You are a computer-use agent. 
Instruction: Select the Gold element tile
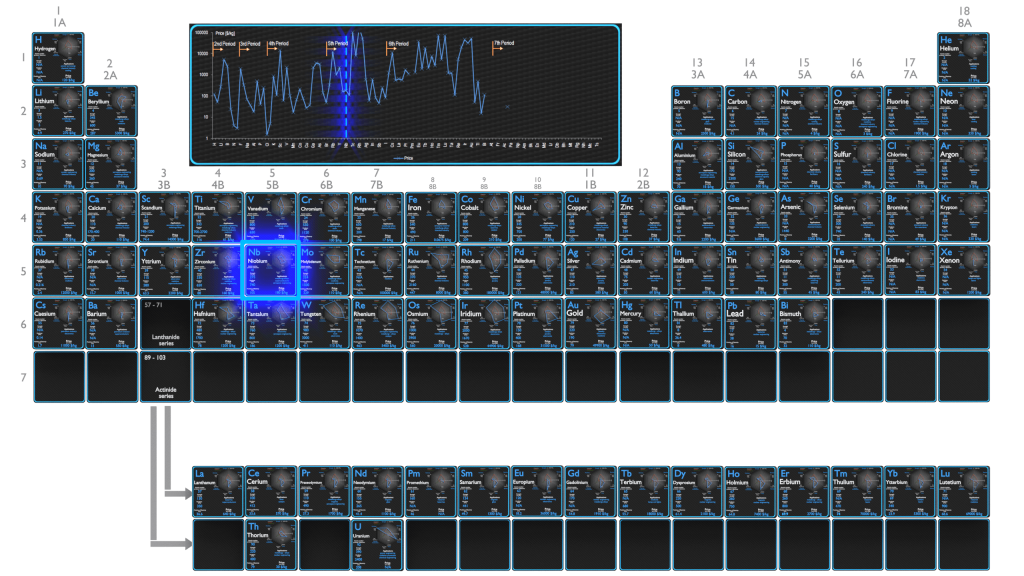coord(590,323)
